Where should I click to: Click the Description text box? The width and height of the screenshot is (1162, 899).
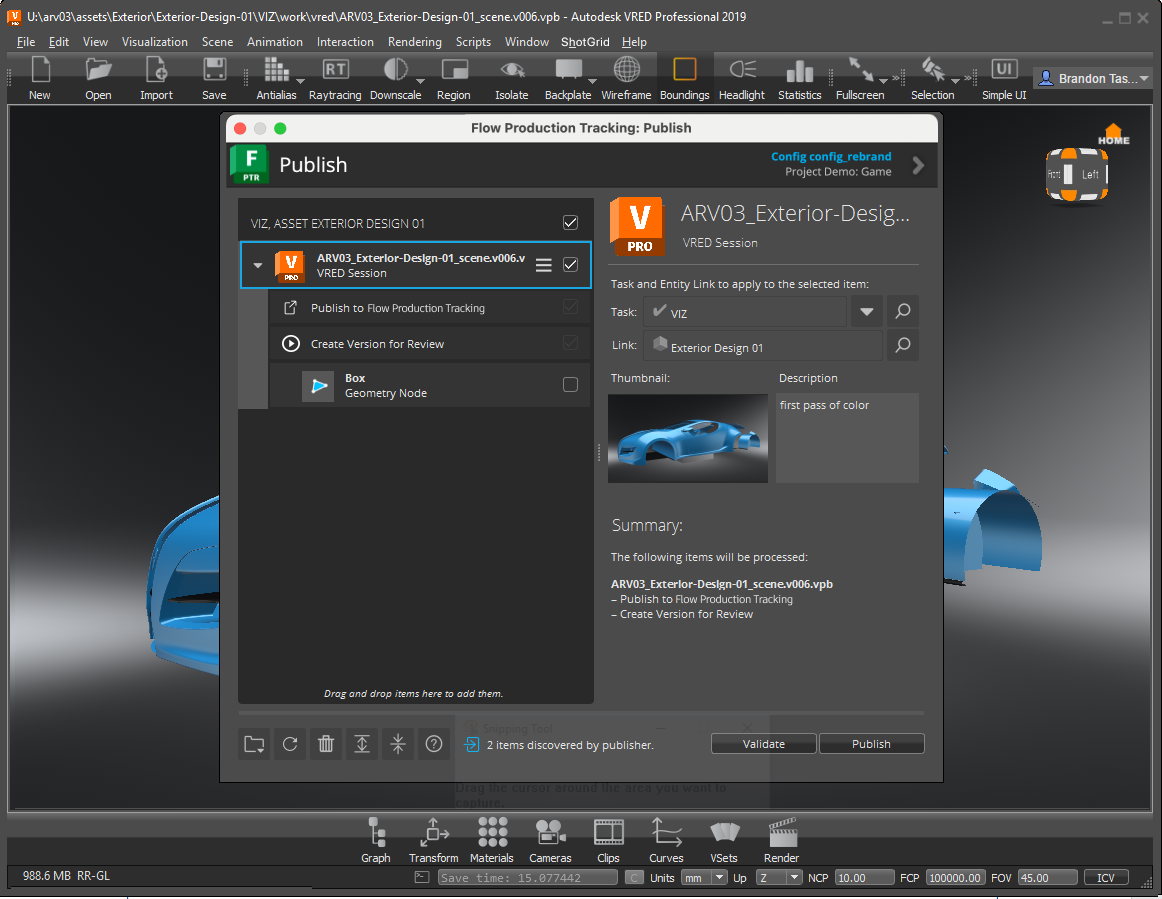(x=847, y=438)
